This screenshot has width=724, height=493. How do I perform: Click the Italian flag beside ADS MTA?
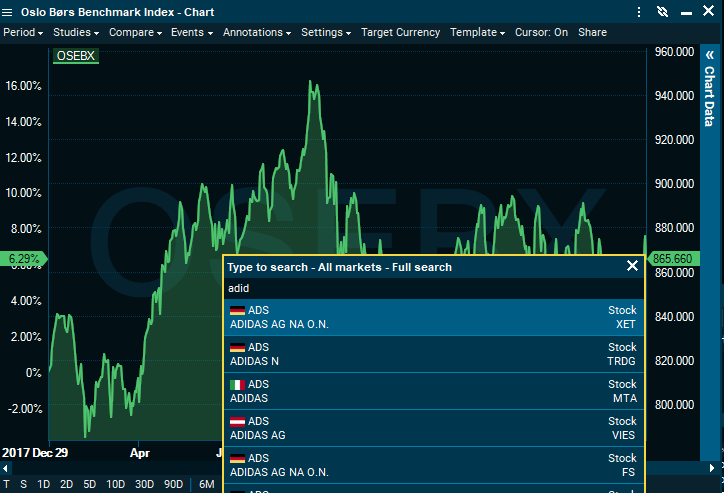pos(237,385)
